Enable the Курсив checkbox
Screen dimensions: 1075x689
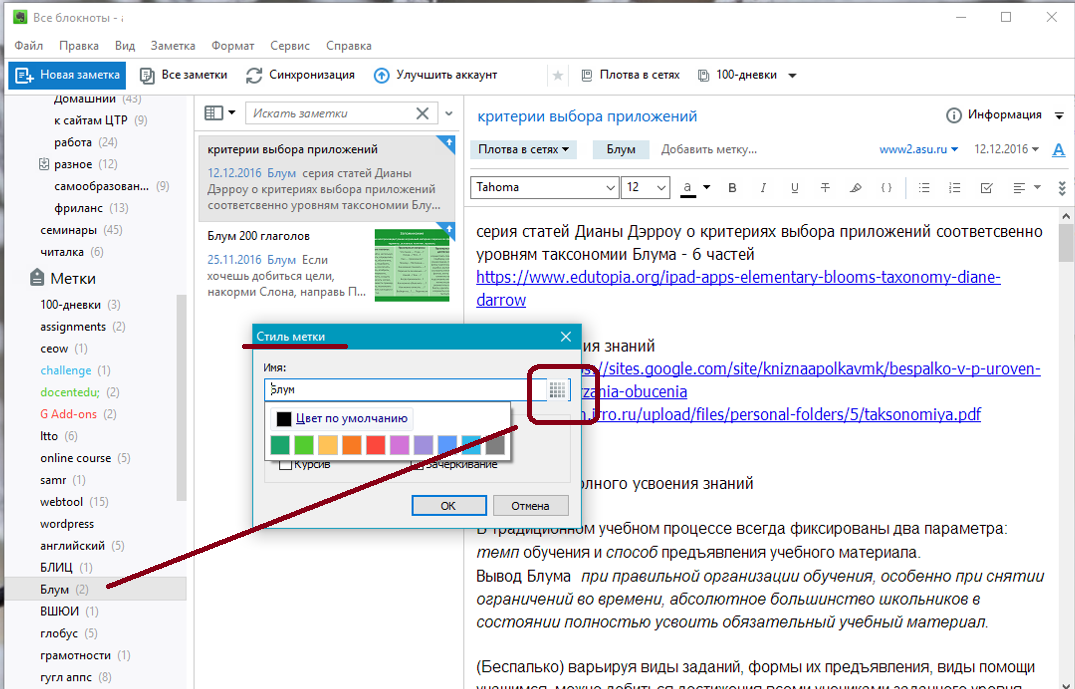285,465
